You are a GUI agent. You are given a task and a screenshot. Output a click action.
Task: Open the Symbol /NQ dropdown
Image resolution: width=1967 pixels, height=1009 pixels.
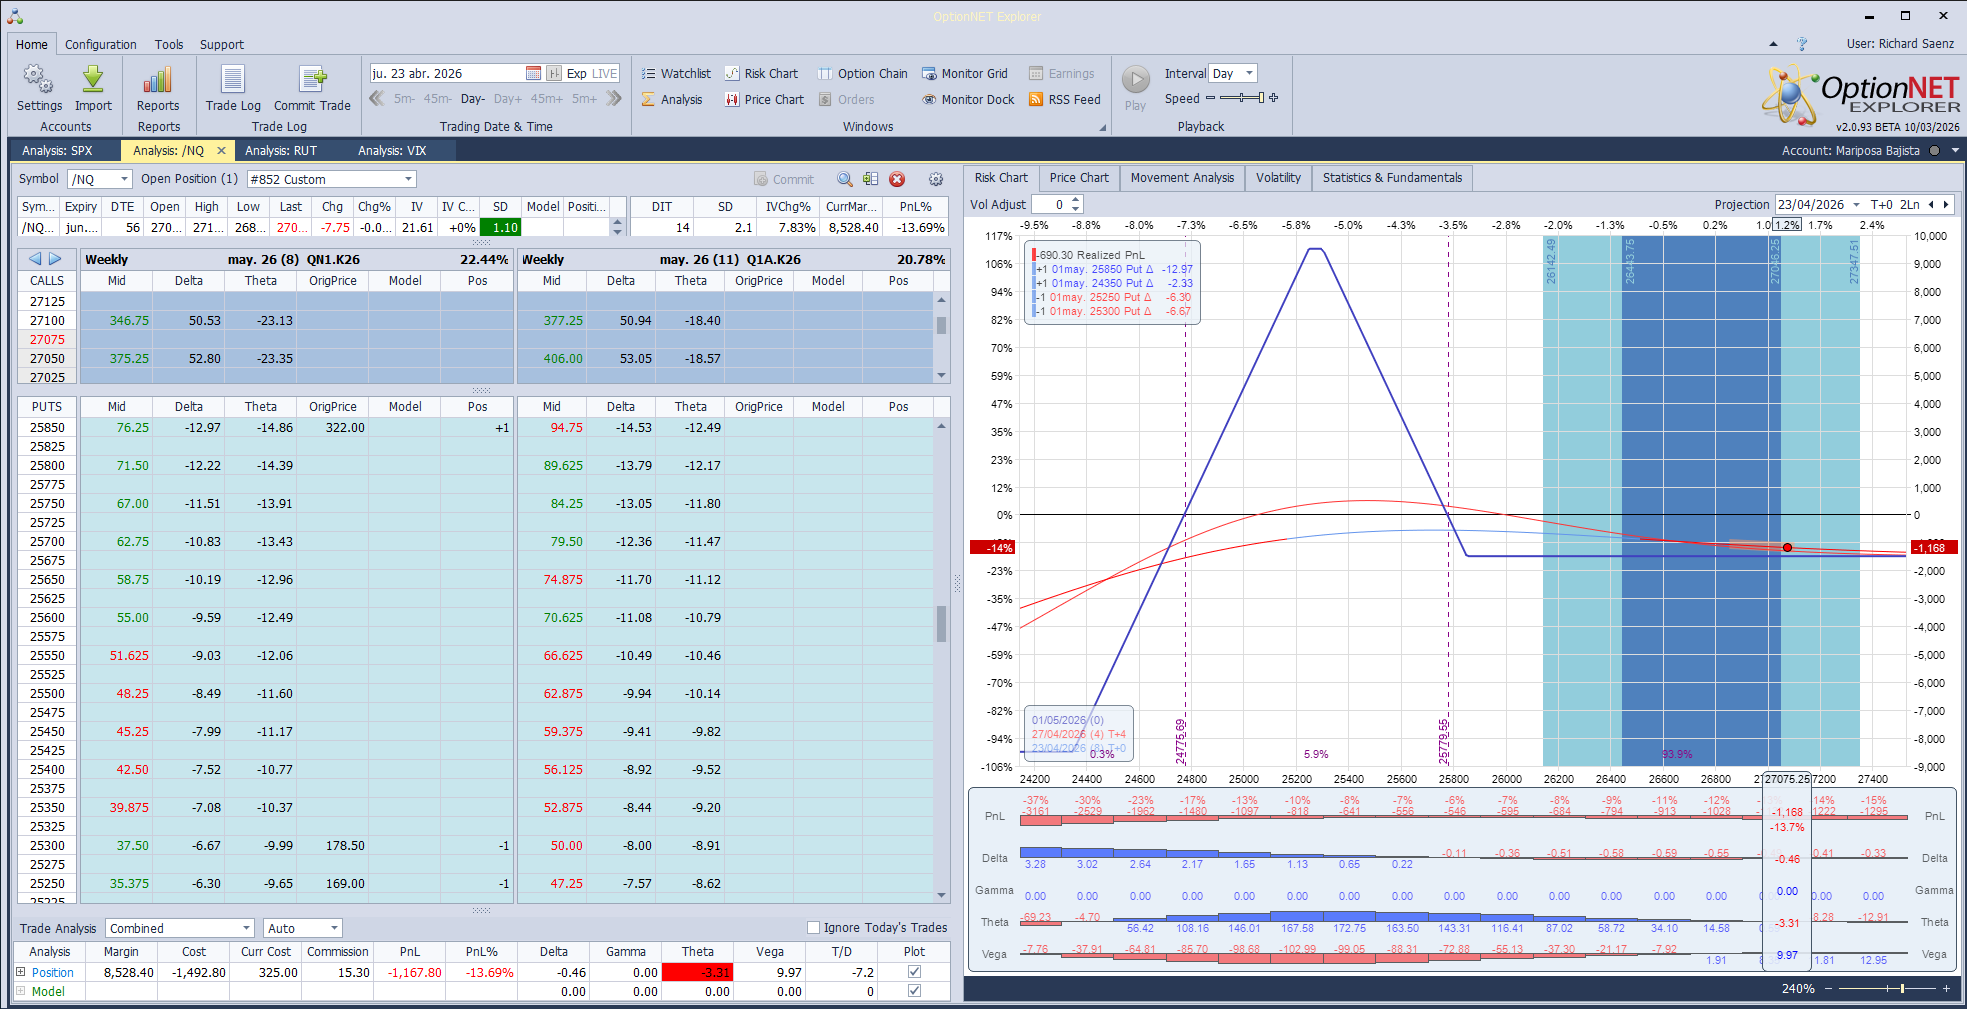click(x=124, y=179)
